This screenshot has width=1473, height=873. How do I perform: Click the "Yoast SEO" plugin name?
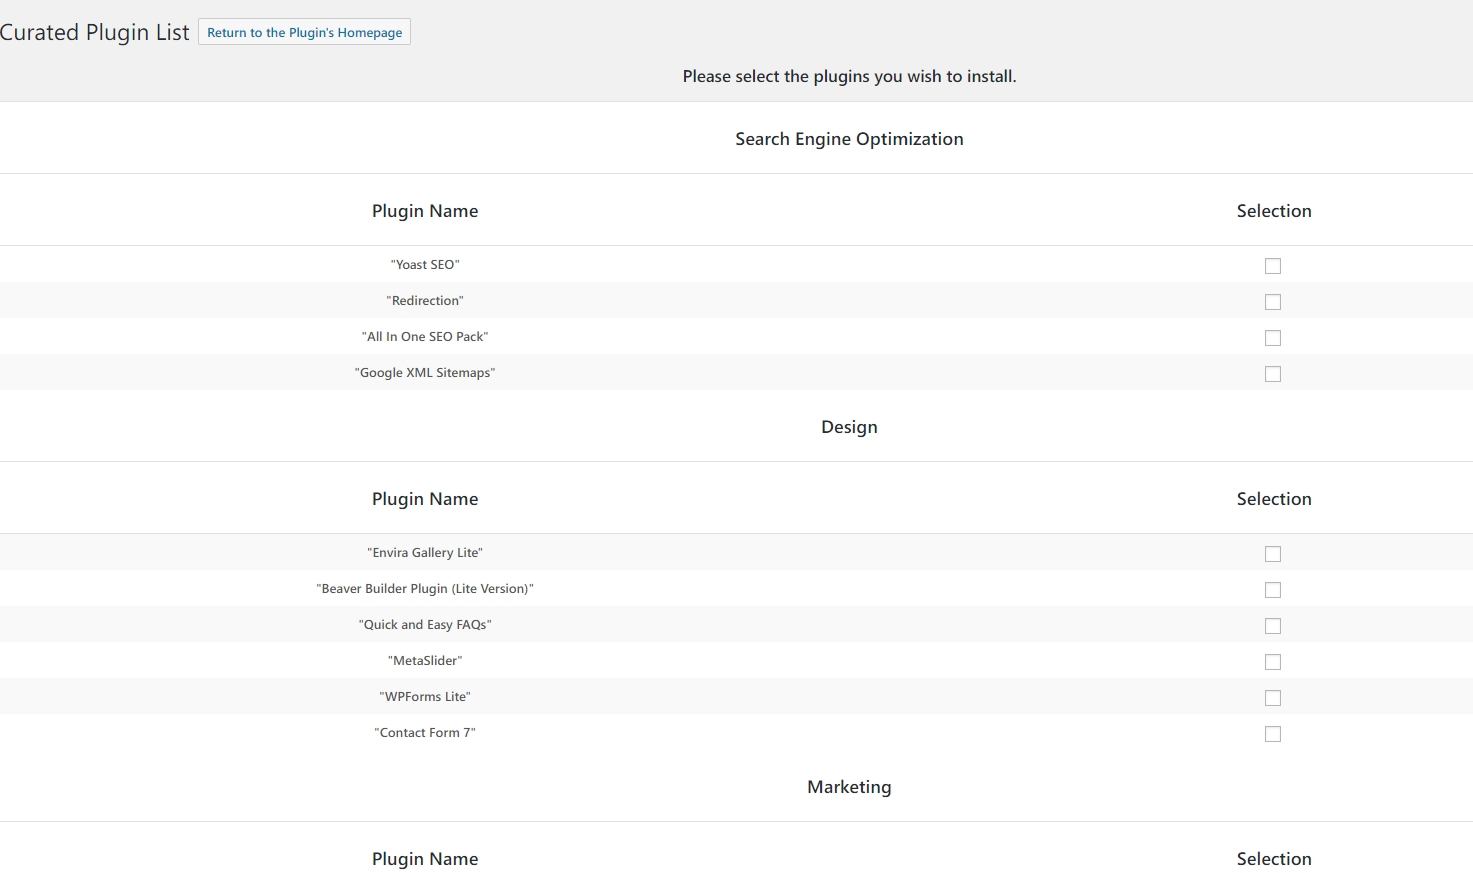click(x=425, y=265)
